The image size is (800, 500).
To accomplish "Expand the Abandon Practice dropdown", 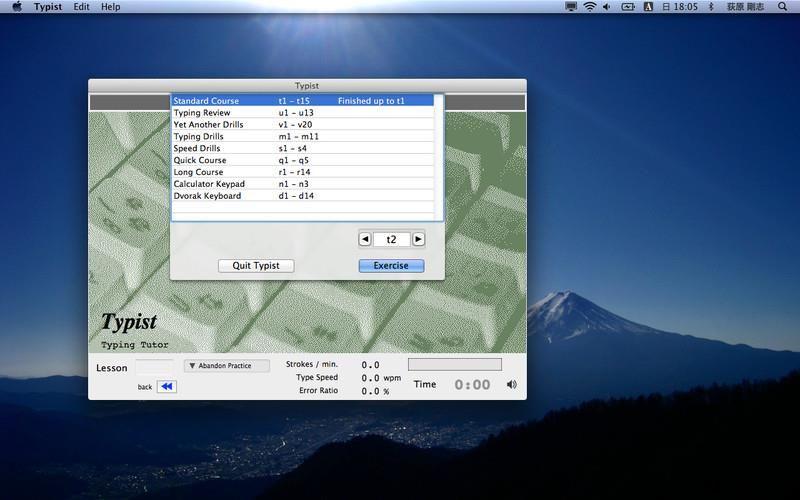I will coord(227,366).
